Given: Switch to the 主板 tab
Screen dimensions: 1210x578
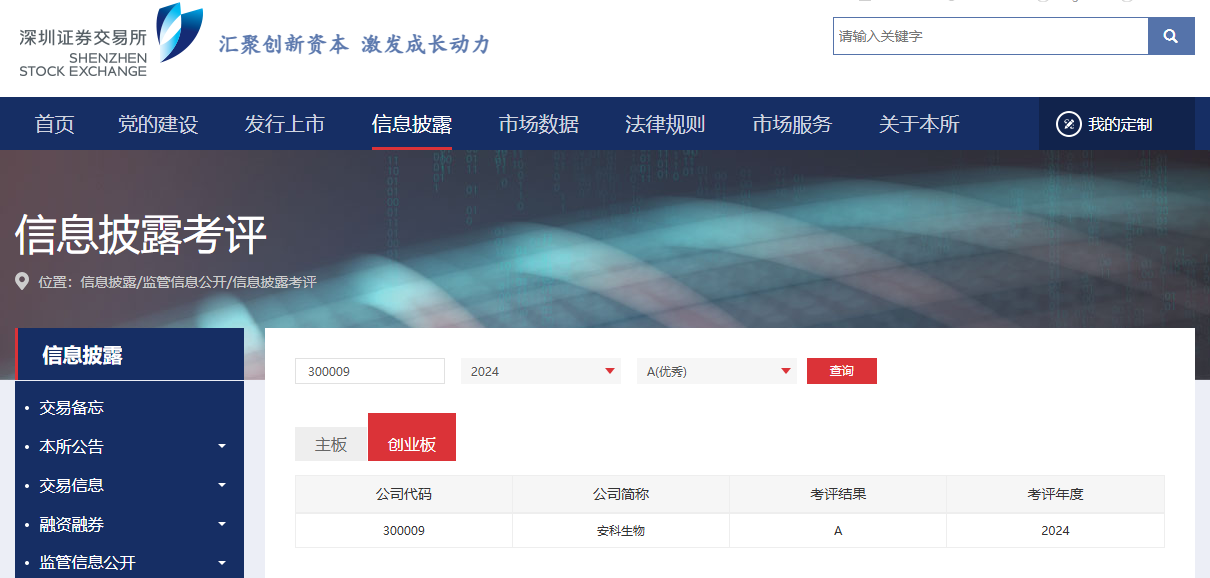Looking at the screenshot, I should pos(331,444).
